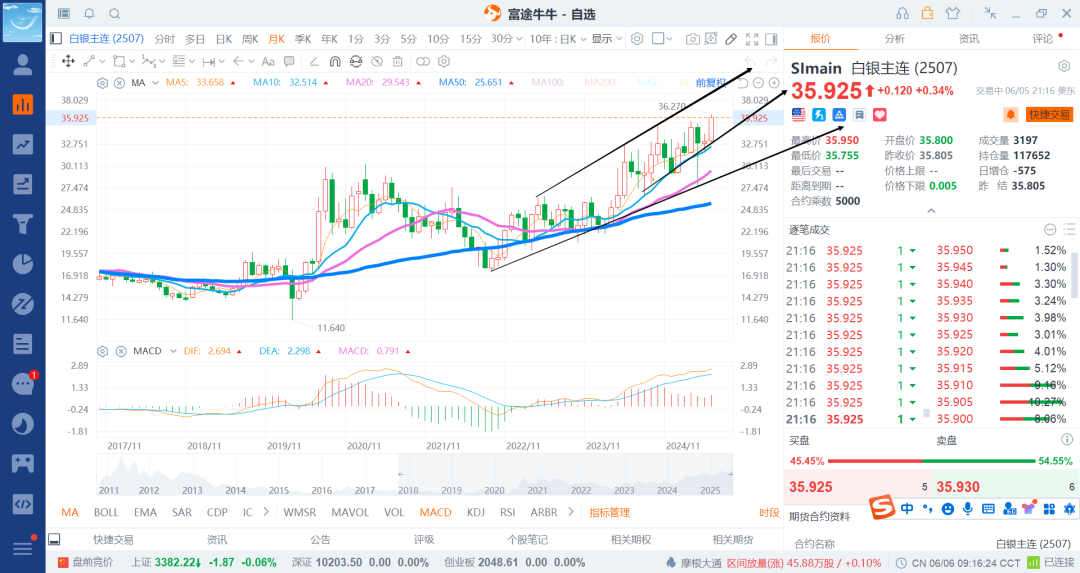Toggle the BOLL indicator overlay
Viewport: 1080px width, 573px height.
click(x=106, y=512)
